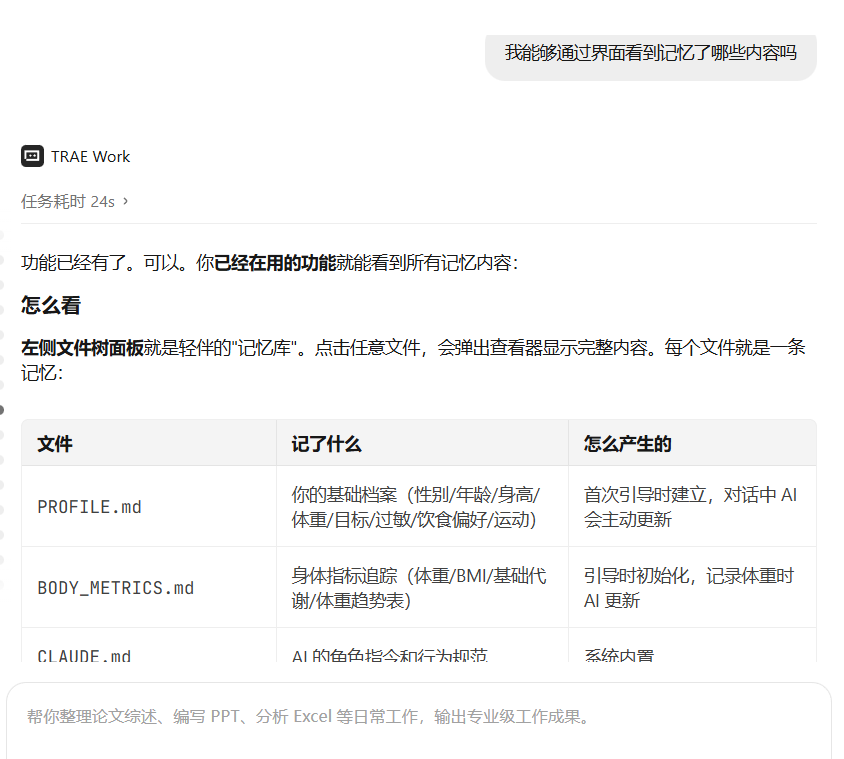
Task: Select the PROFILE.md table cell
Action: click(x=149, y=507)
